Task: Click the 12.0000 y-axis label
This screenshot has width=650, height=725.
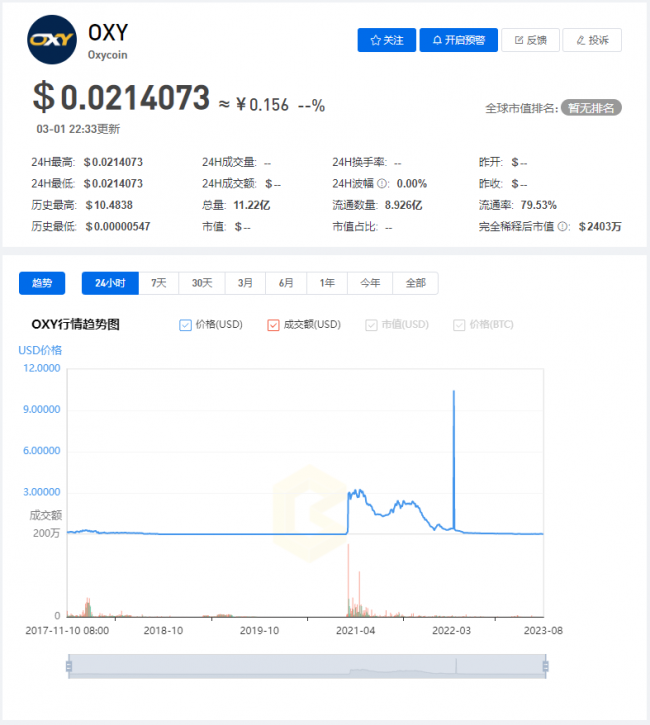Action: point(42,368)
